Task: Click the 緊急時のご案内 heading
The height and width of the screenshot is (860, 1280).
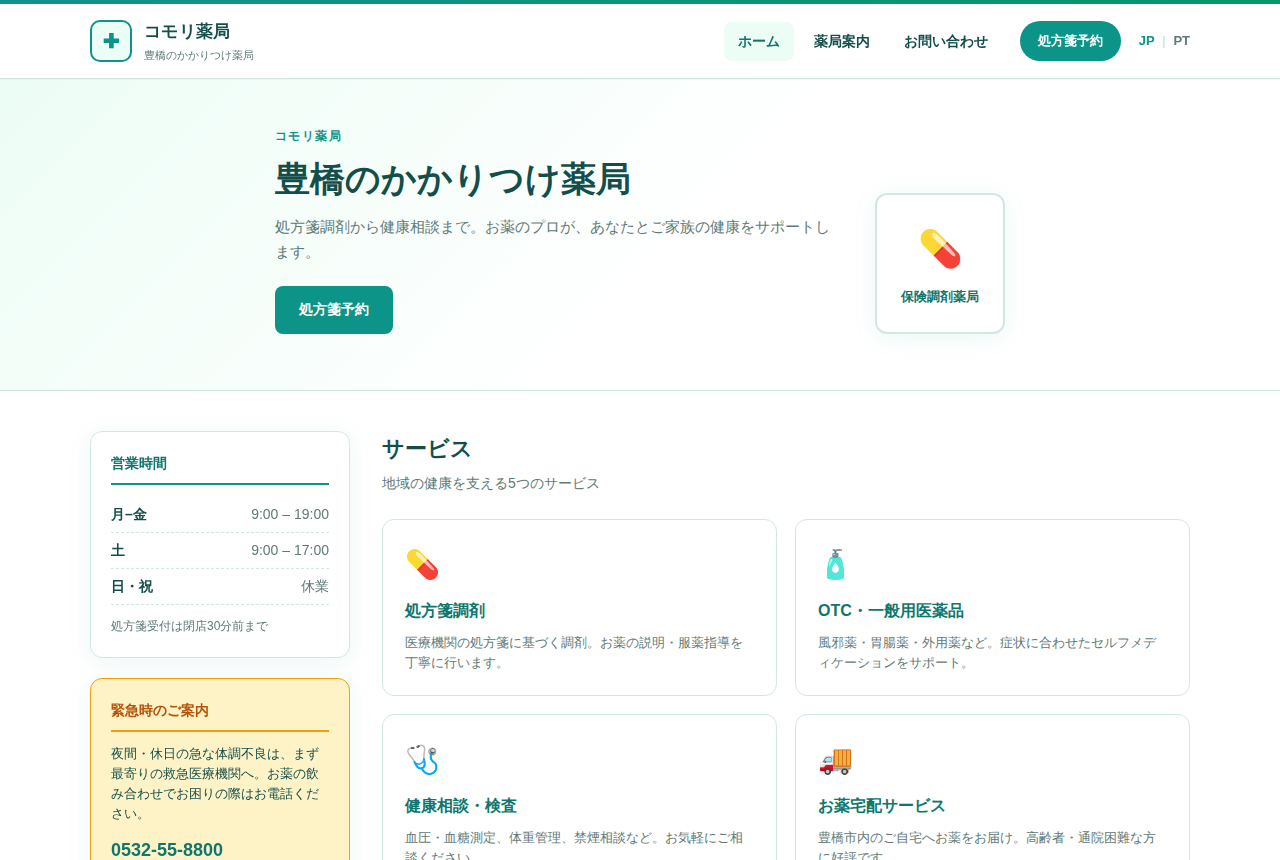Action: pyautogui.click(x=160, y=711)
